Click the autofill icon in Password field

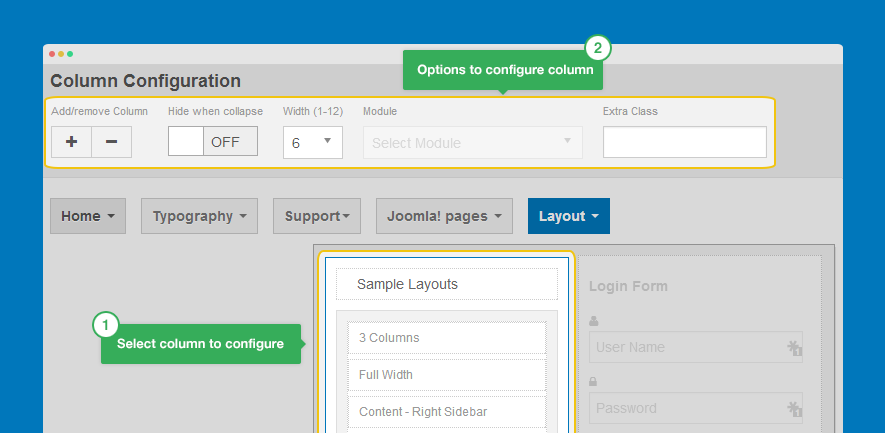point(795,408)
